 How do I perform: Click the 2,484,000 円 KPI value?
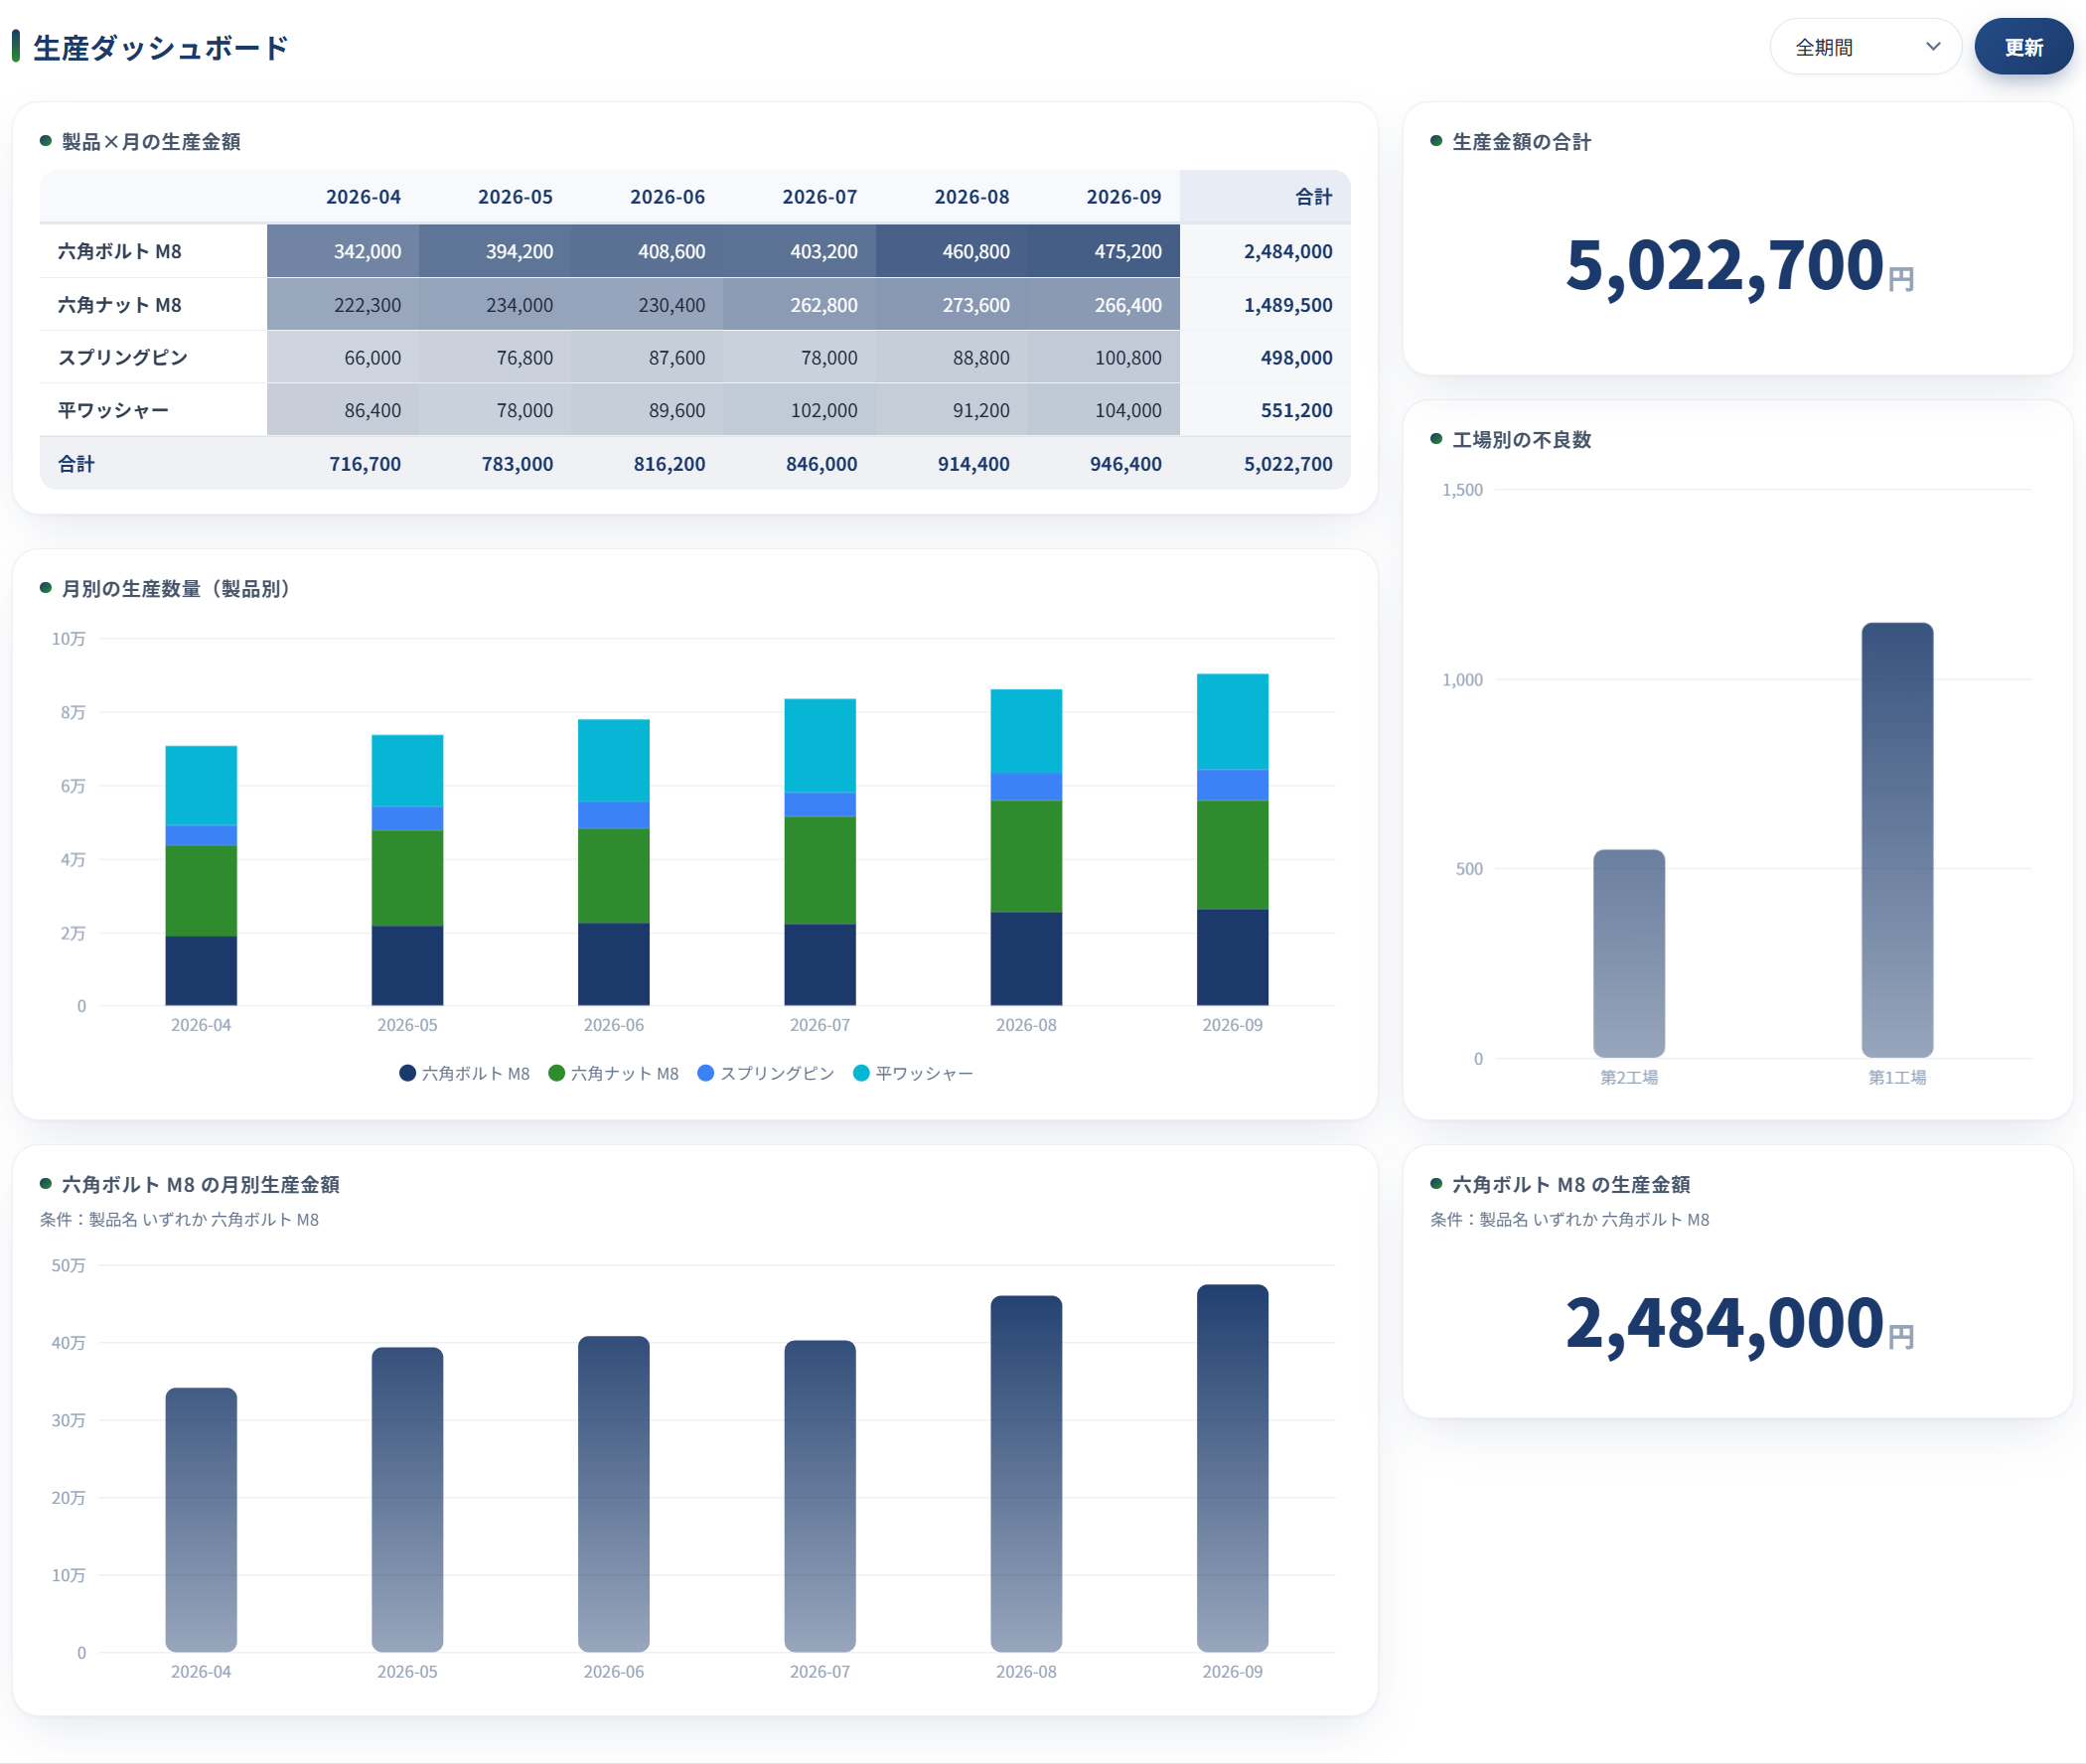[x=1739, y=1324]
